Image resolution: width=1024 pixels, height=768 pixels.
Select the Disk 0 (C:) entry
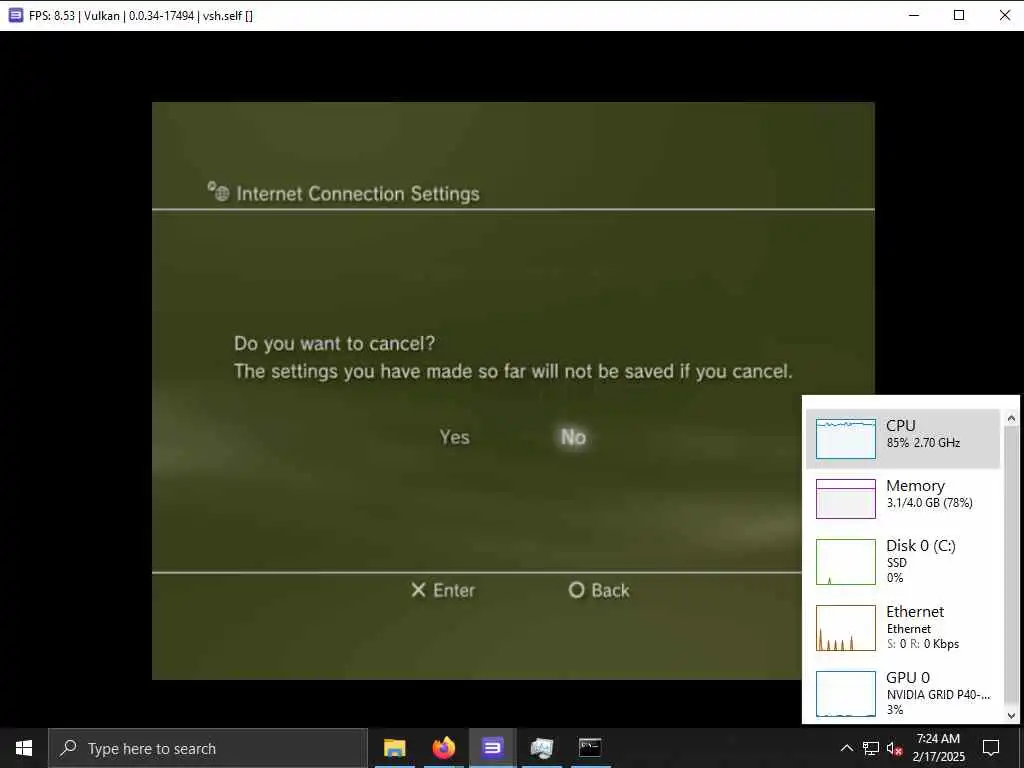(x=903, y=561)
